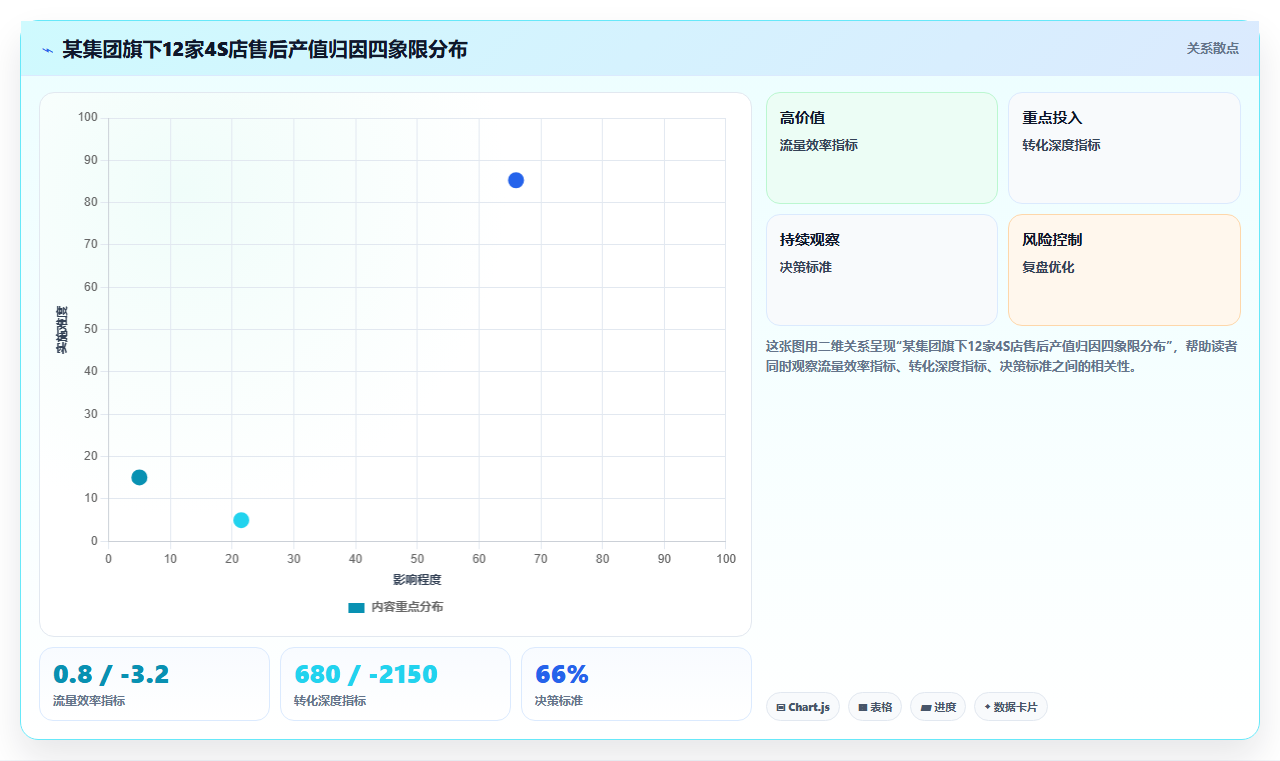Click the 表格 tag chip

[875, 707]
